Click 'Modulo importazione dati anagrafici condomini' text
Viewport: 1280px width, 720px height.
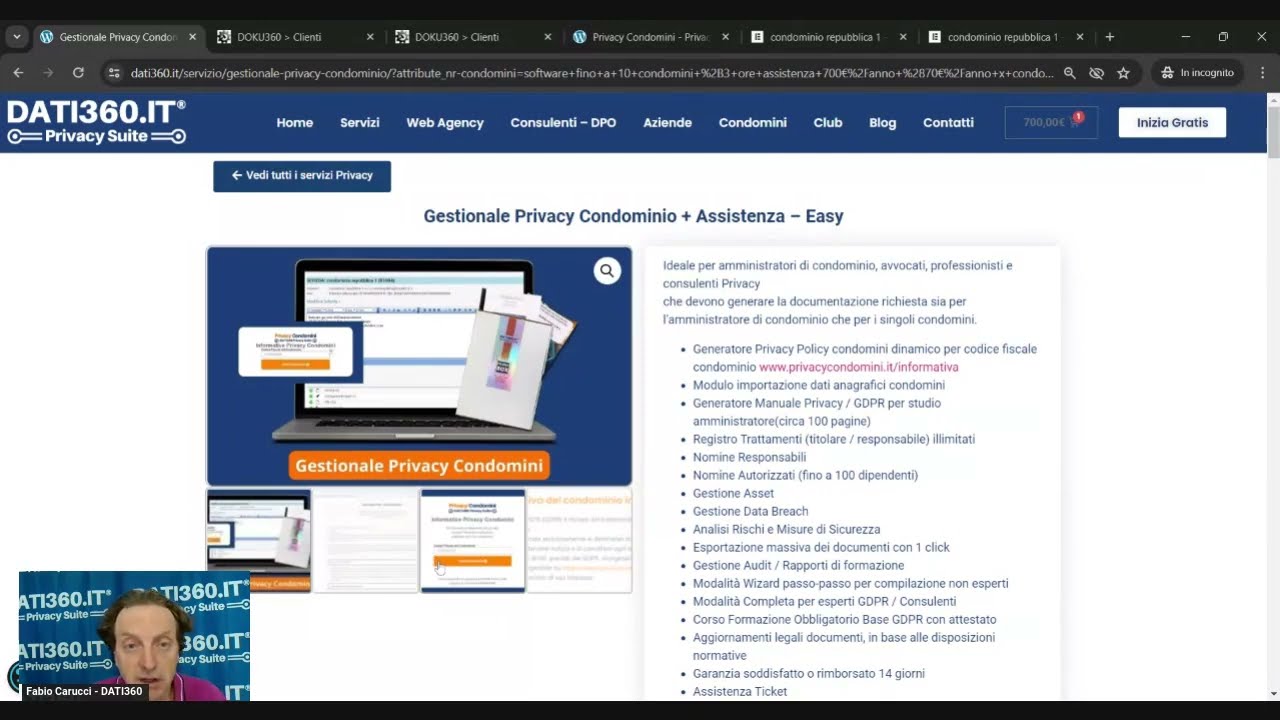click(x=819, y=385)
